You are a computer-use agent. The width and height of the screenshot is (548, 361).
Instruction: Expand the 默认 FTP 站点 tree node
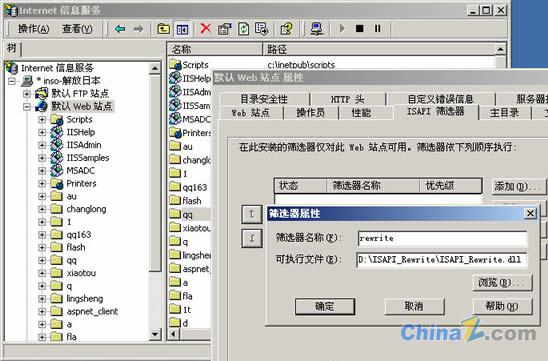point(27,94)
